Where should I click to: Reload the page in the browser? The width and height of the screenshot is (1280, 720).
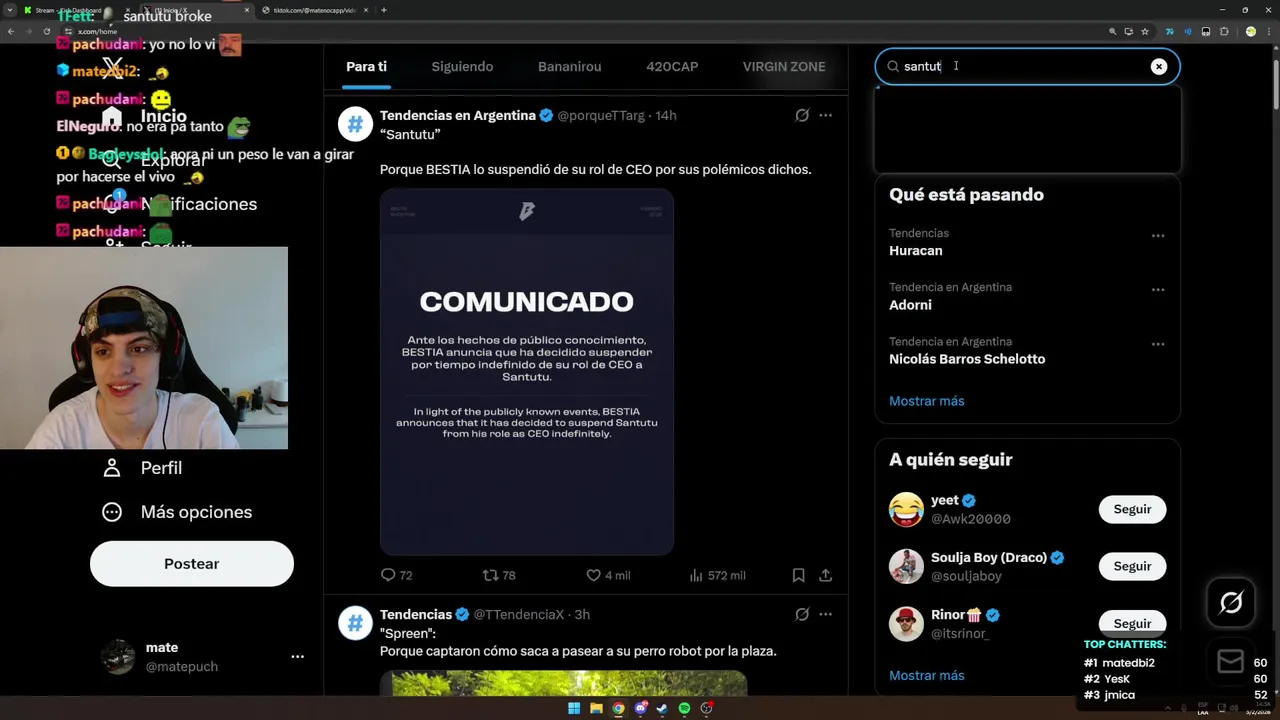click(46, 31)
